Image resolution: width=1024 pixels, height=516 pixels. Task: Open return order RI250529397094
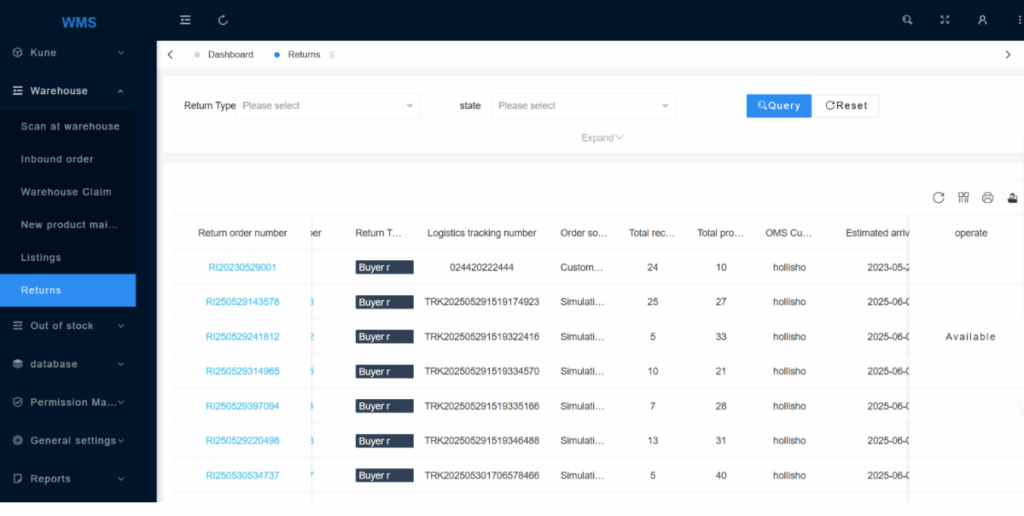(242, 406)
